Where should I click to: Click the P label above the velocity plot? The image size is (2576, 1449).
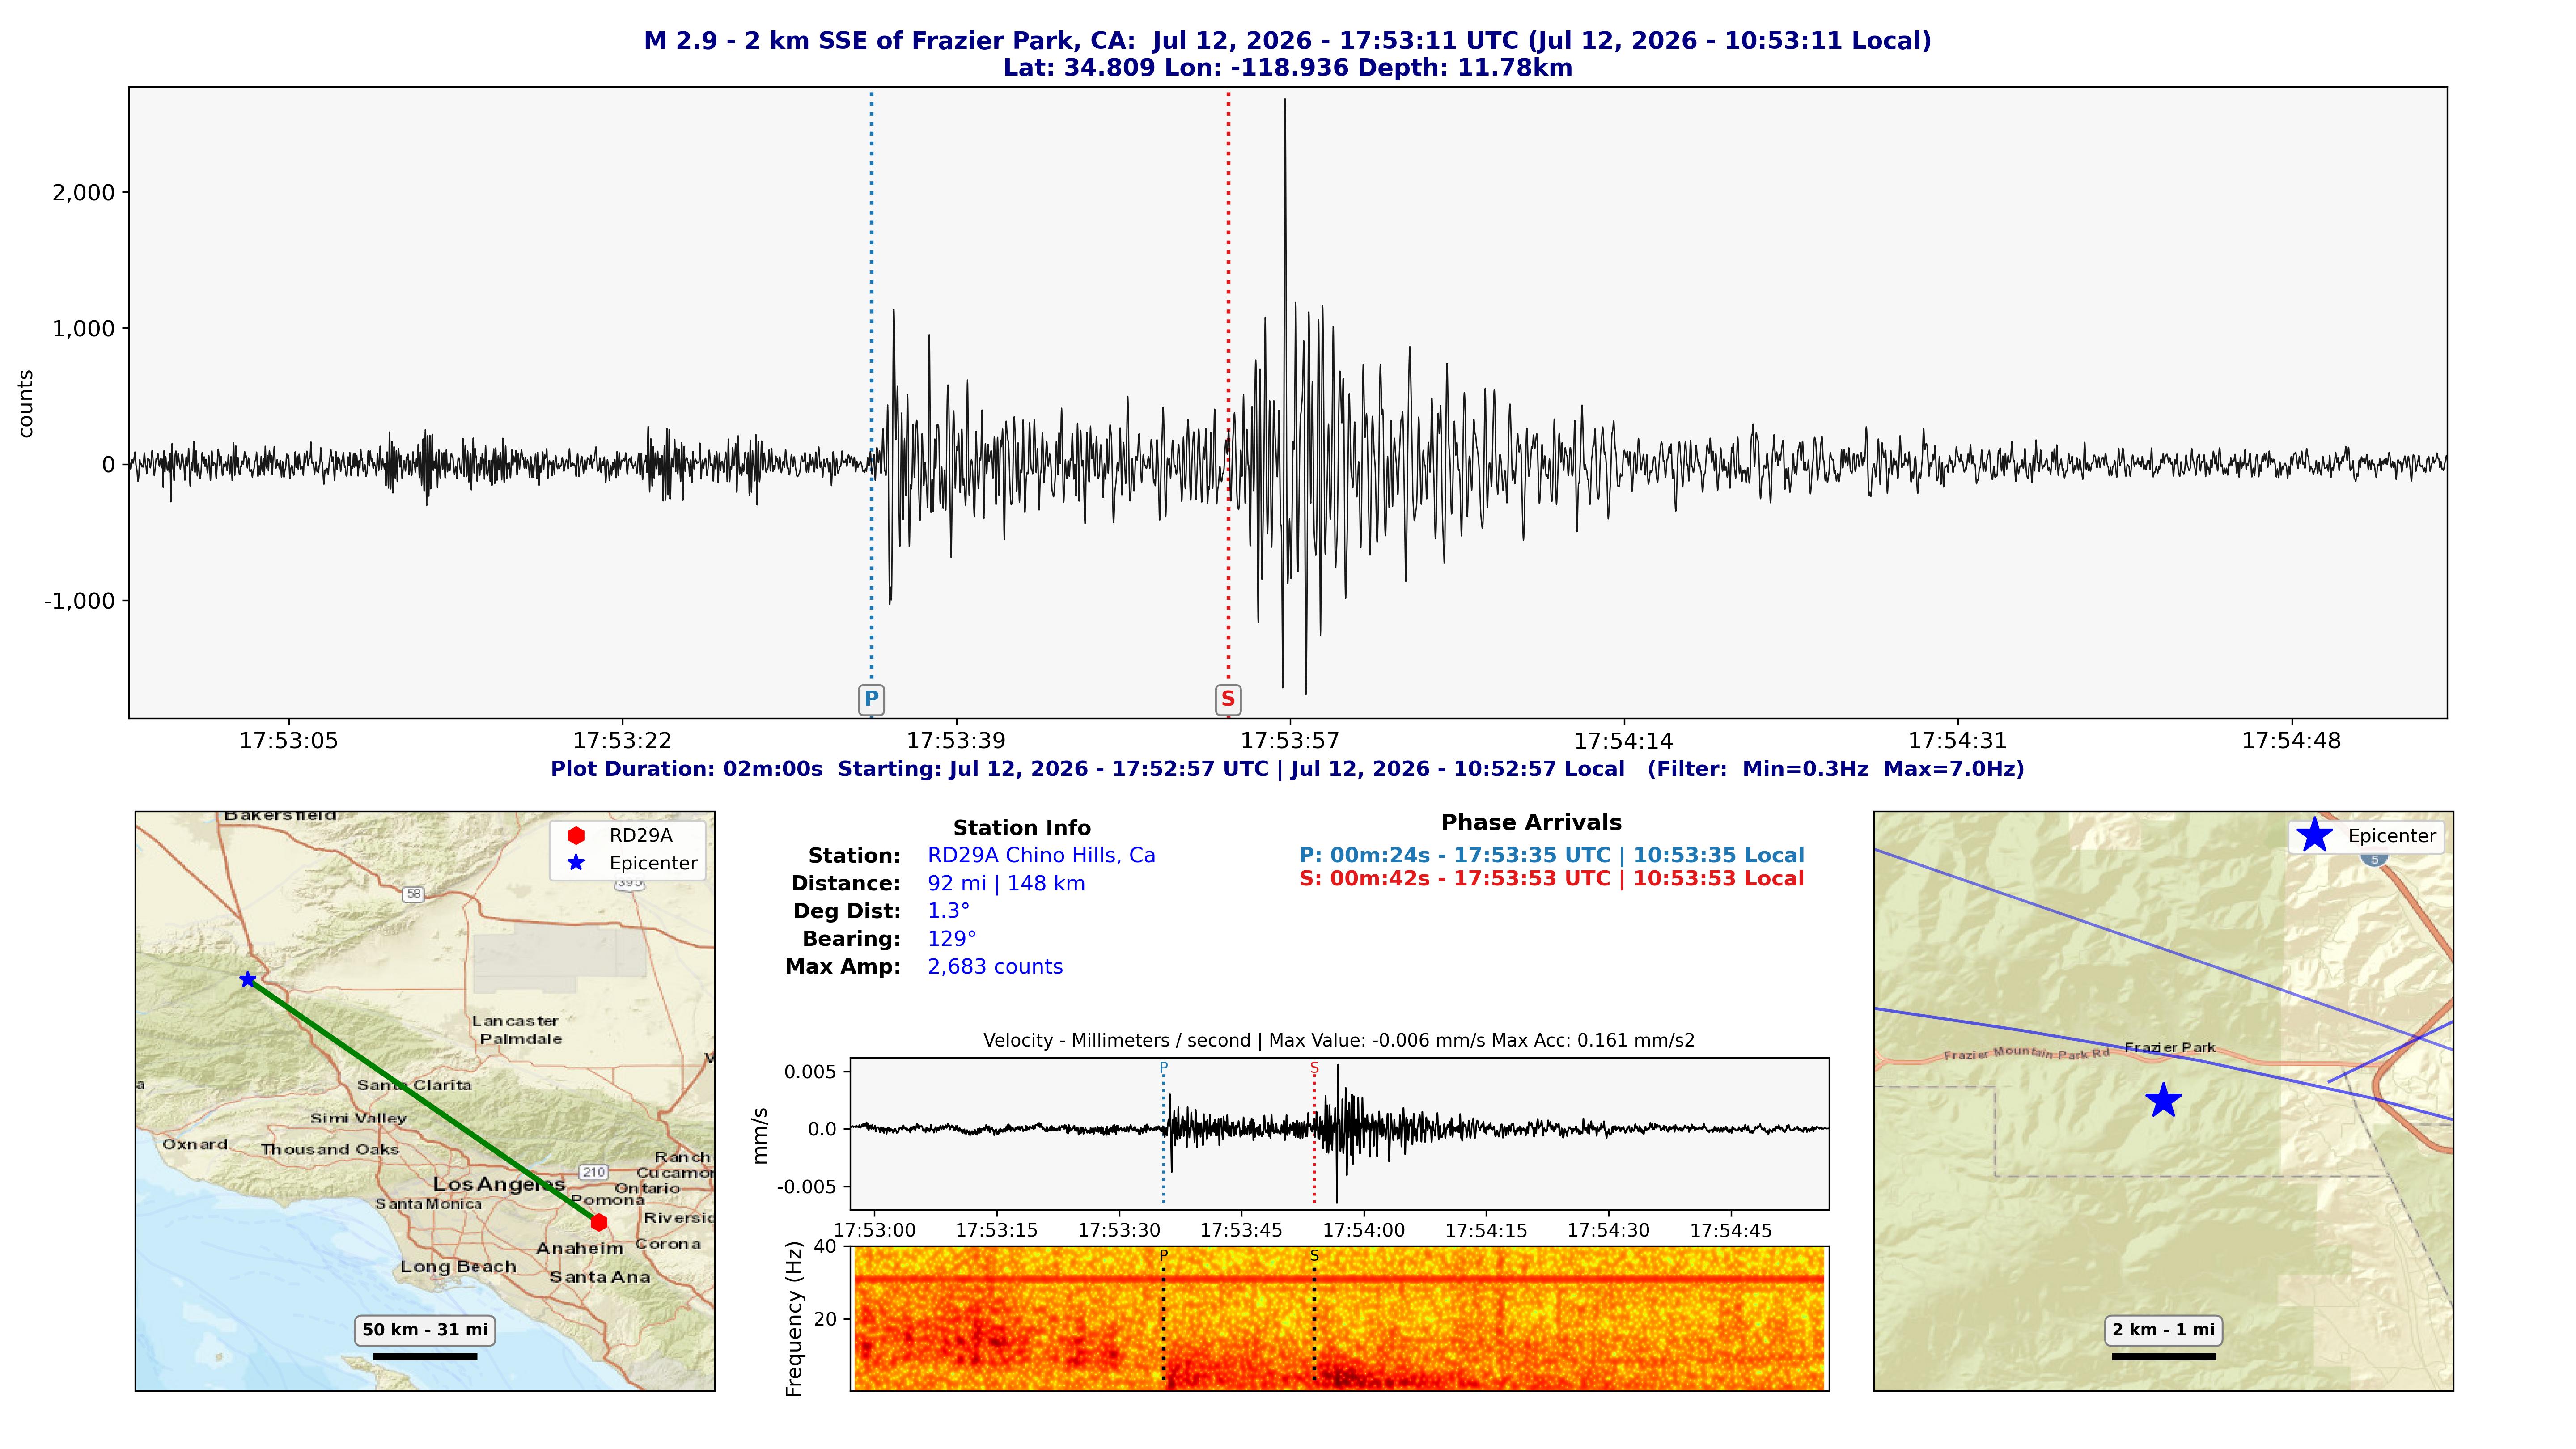click(x=1163, y=1068)
